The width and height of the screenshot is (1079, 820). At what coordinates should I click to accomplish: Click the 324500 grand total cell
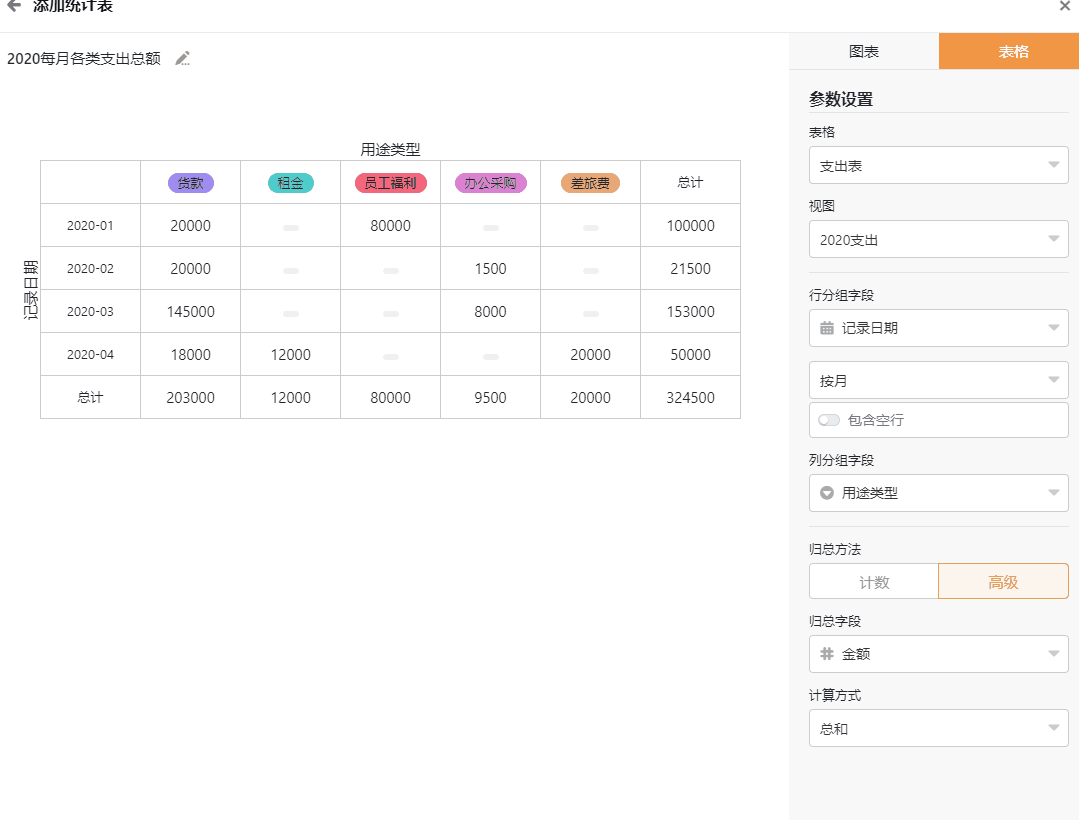coord(690,398)
